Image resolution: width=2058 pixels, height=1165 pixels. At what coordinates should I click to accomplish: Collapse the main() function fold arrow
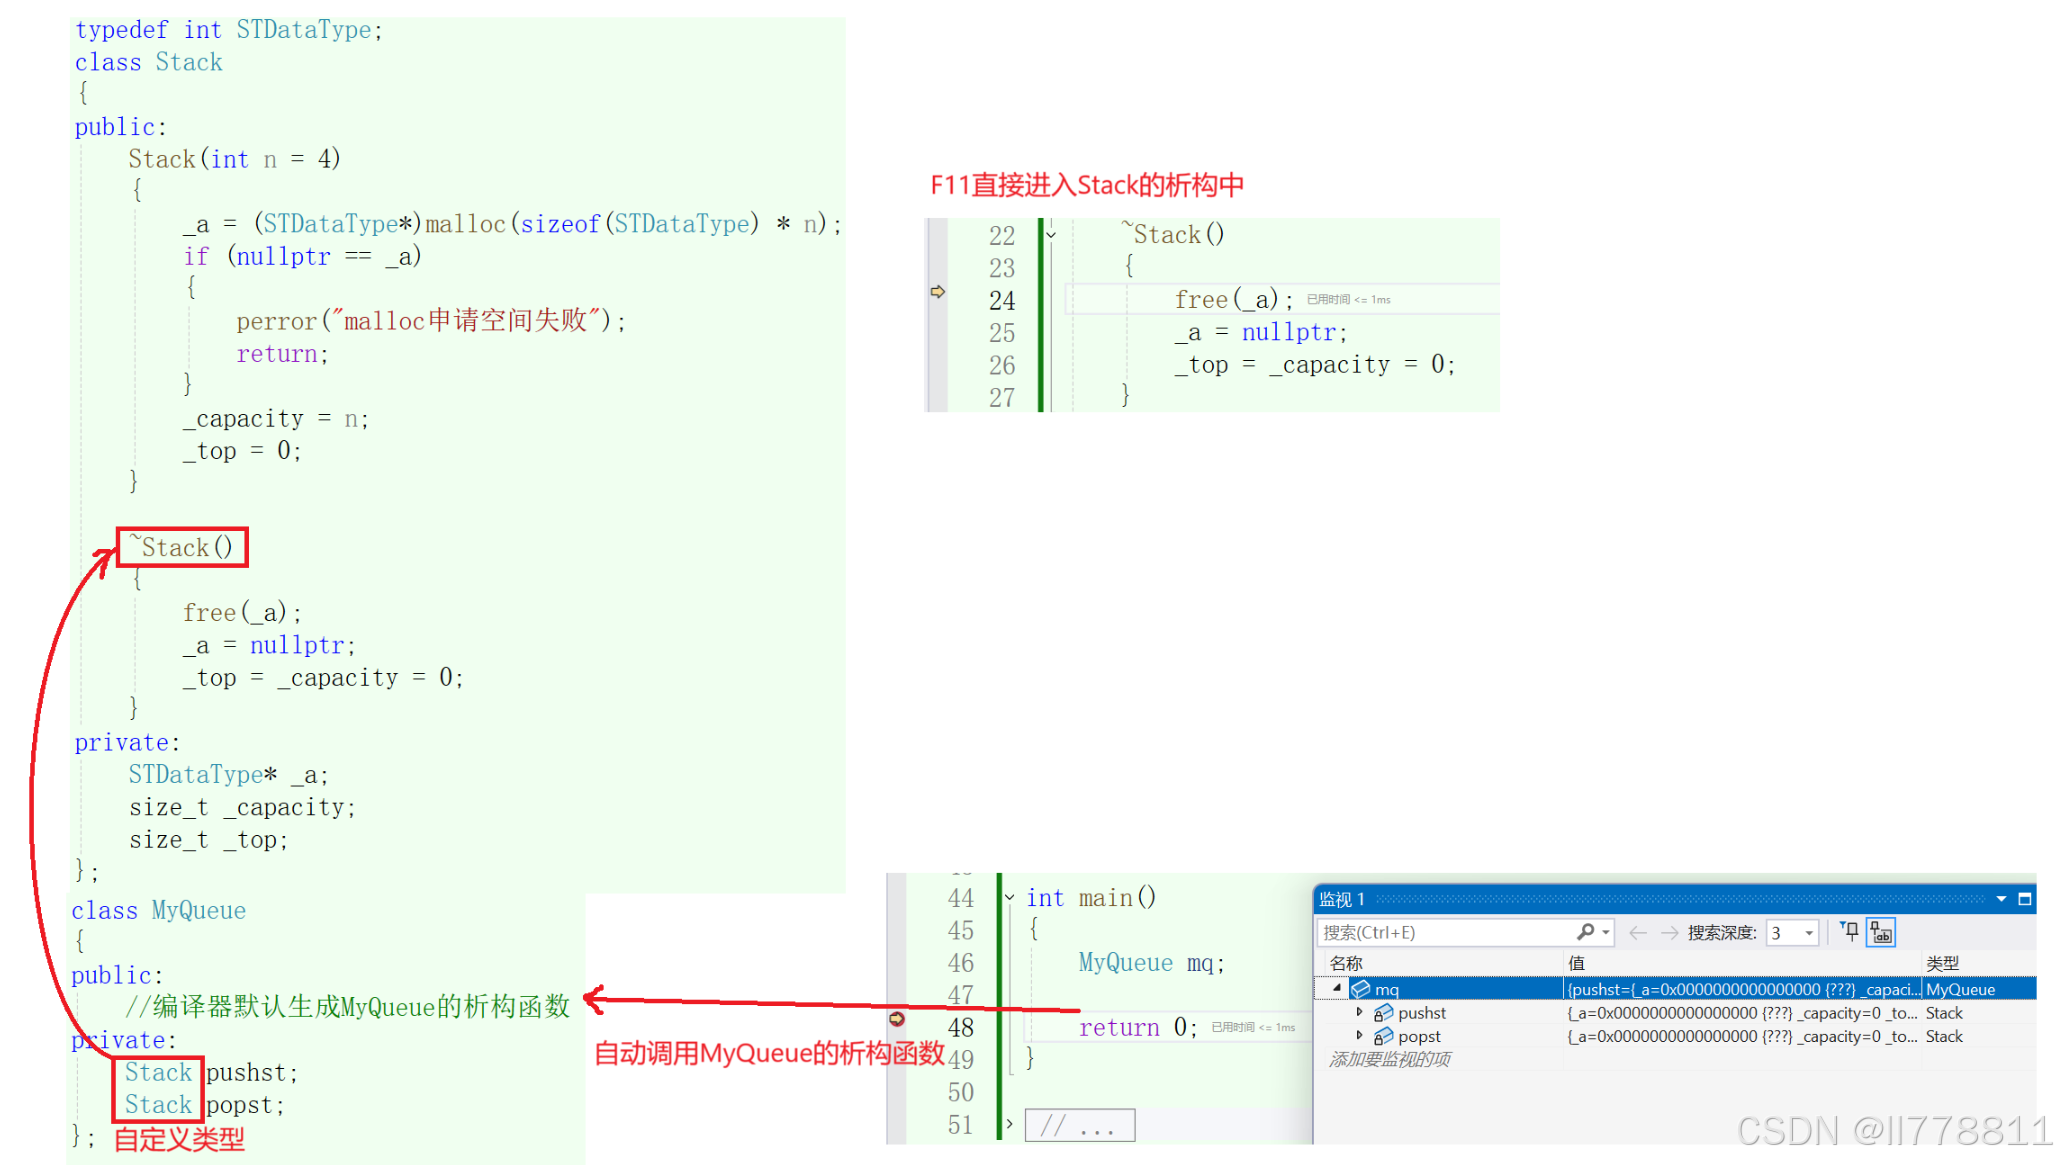[x=1010, y=898]
